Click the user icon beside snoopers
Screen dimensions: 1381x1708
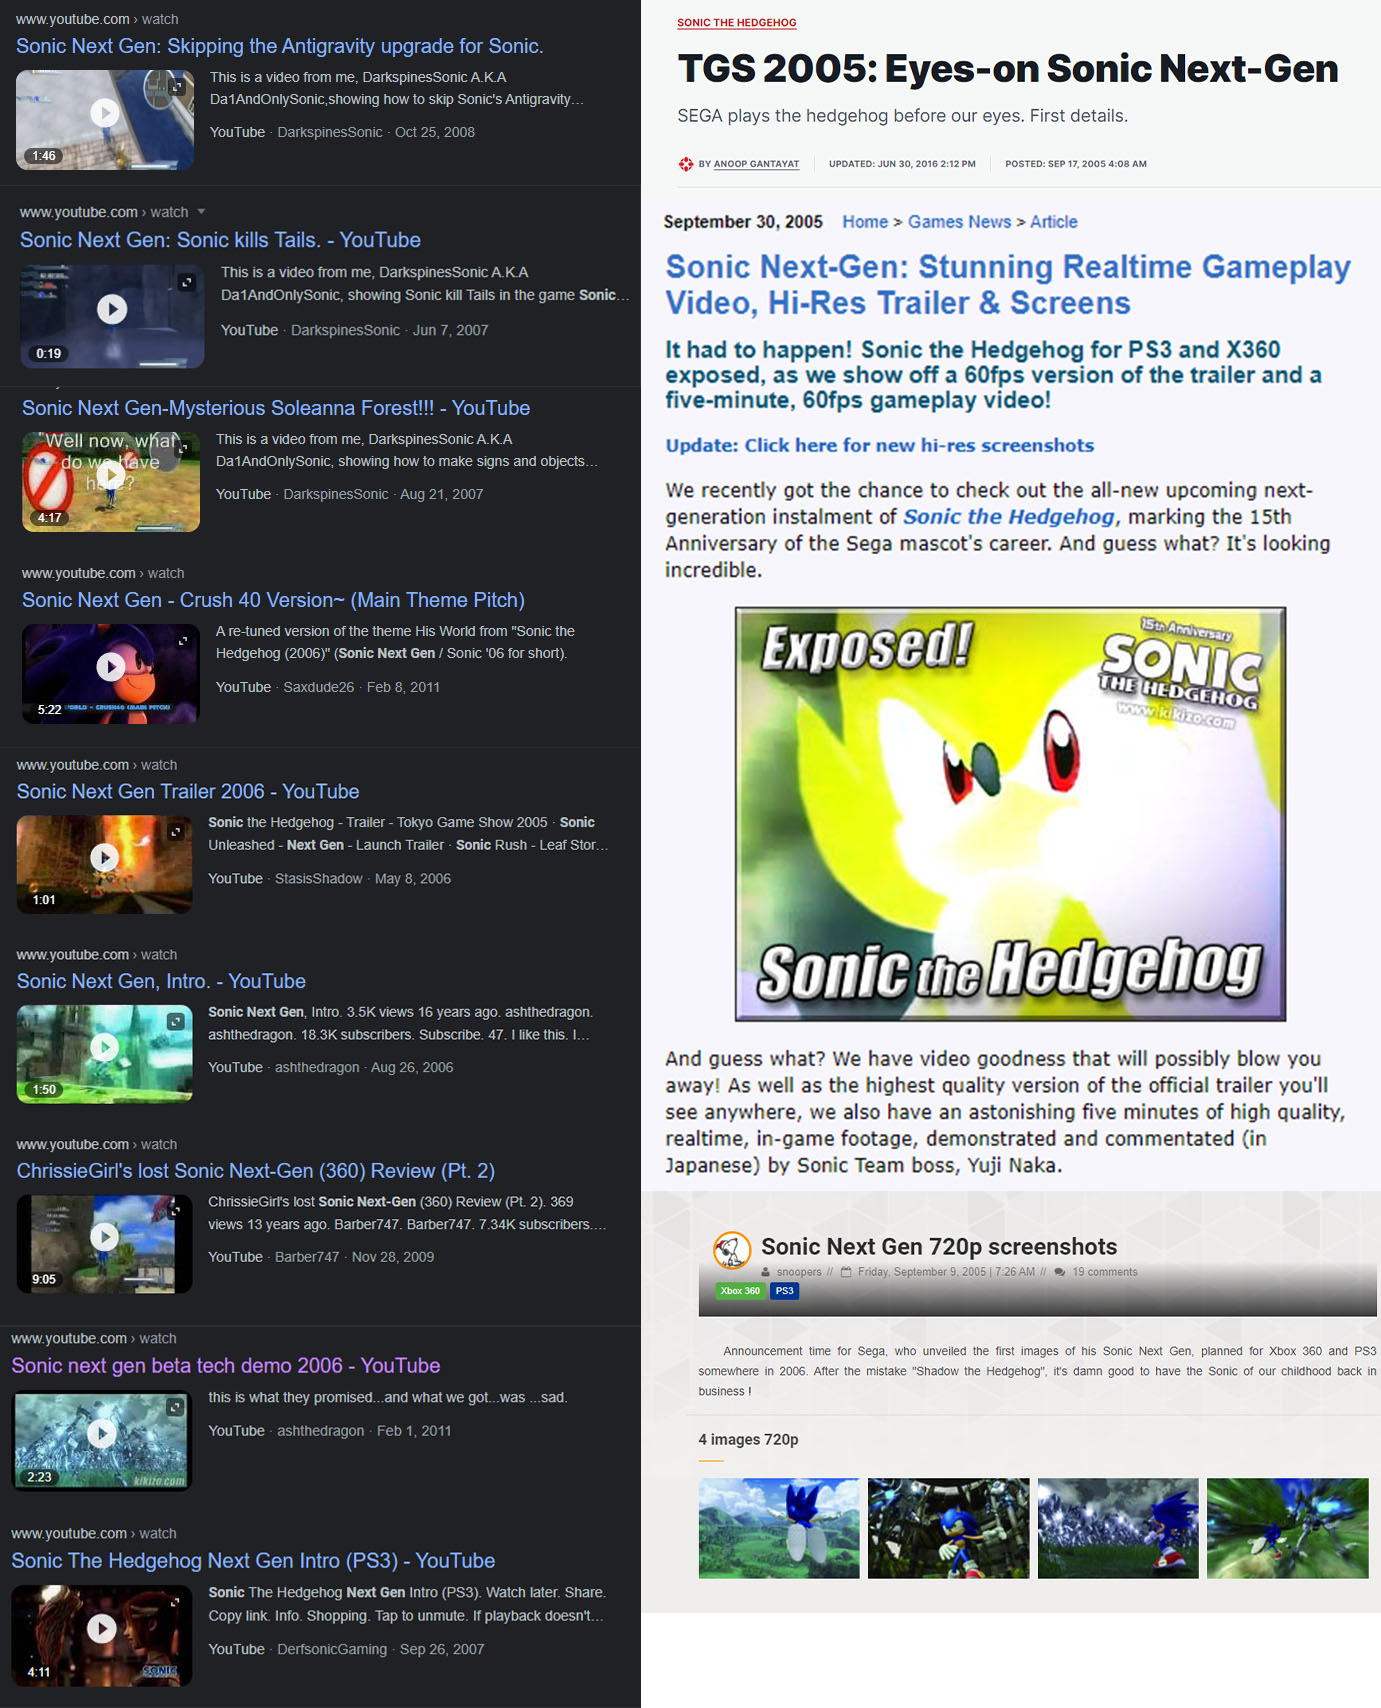tap(766, 1272)
